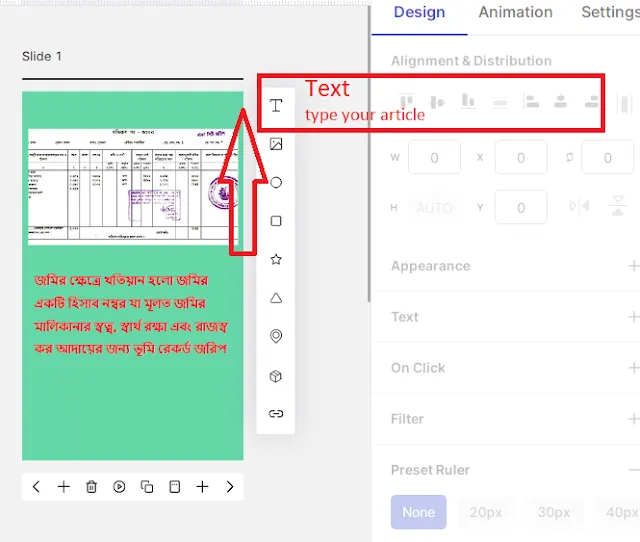The image size is (640, 542).
Task: Pick the Circle shape tool
Action: [x=276, y=182]
